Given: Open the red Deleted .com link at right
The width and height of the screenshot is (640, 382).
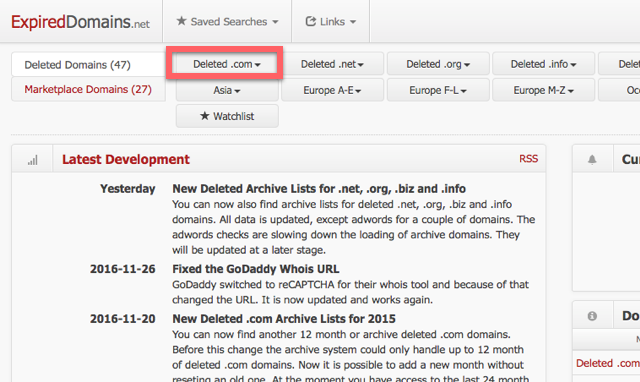Looking at the screenshot, I should click(608, 363).
